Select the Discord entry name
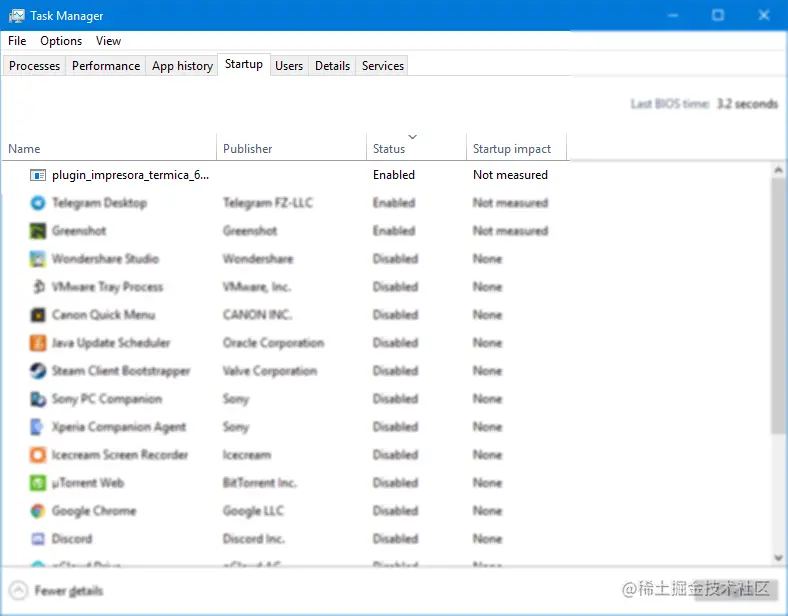 coord(72,539)
